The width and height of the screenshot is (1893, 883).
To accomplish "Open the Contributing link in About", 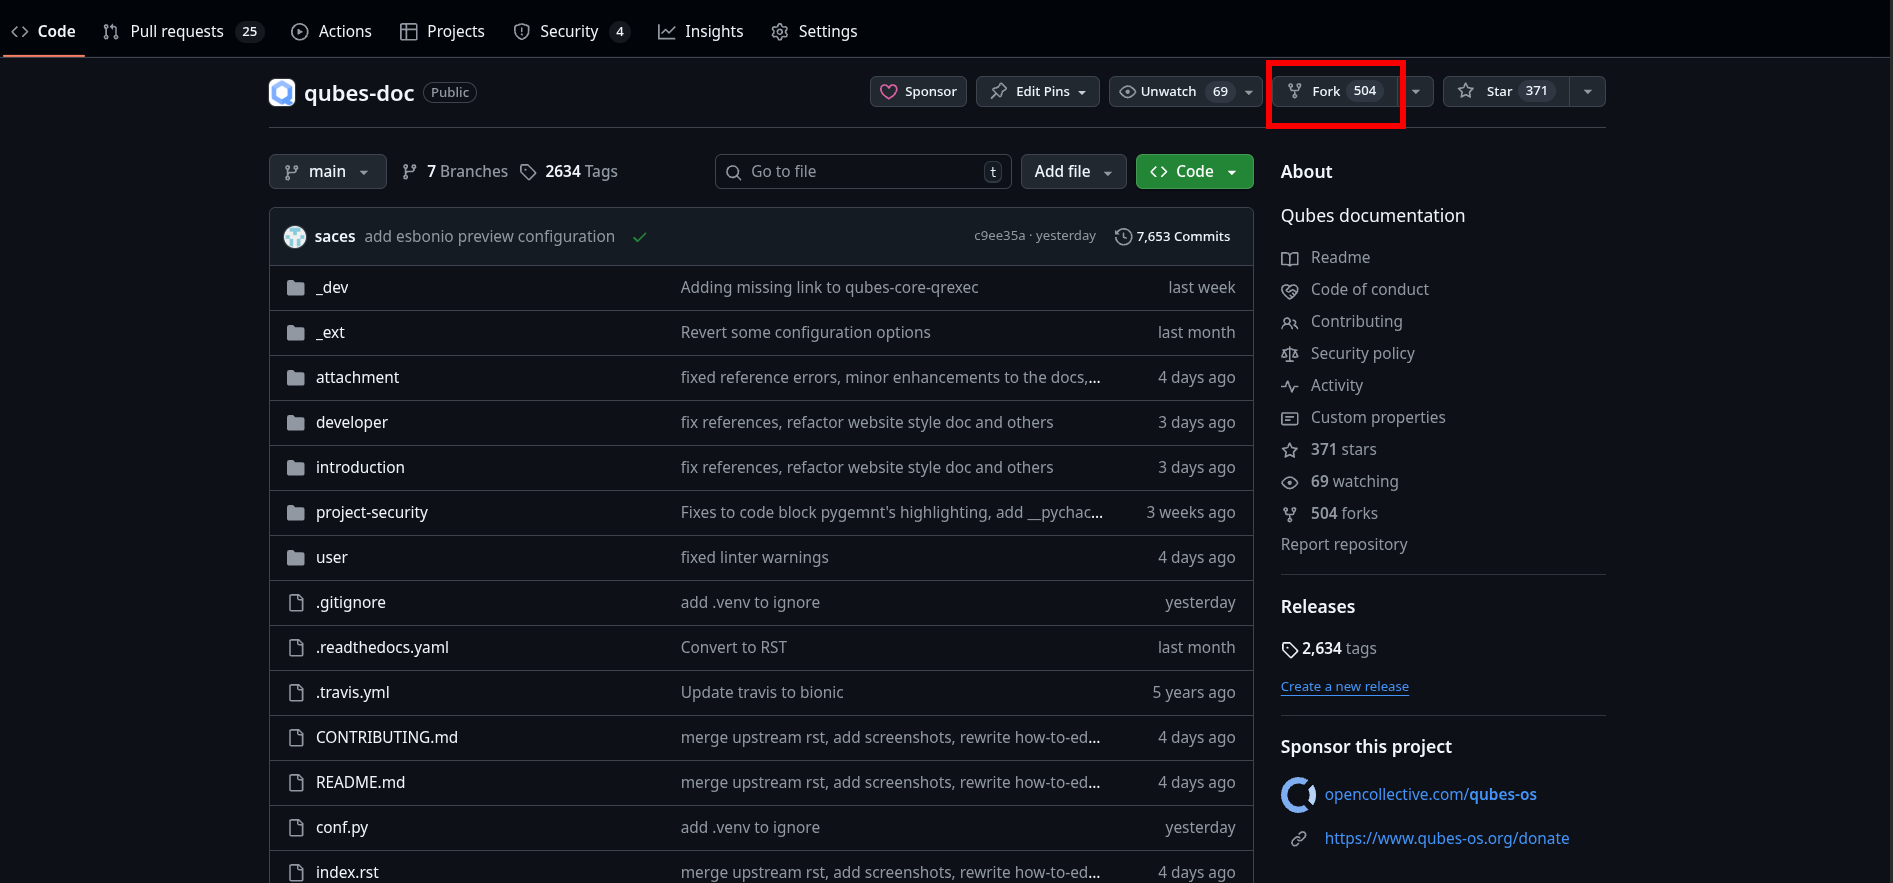I will tap(1342, 322).
